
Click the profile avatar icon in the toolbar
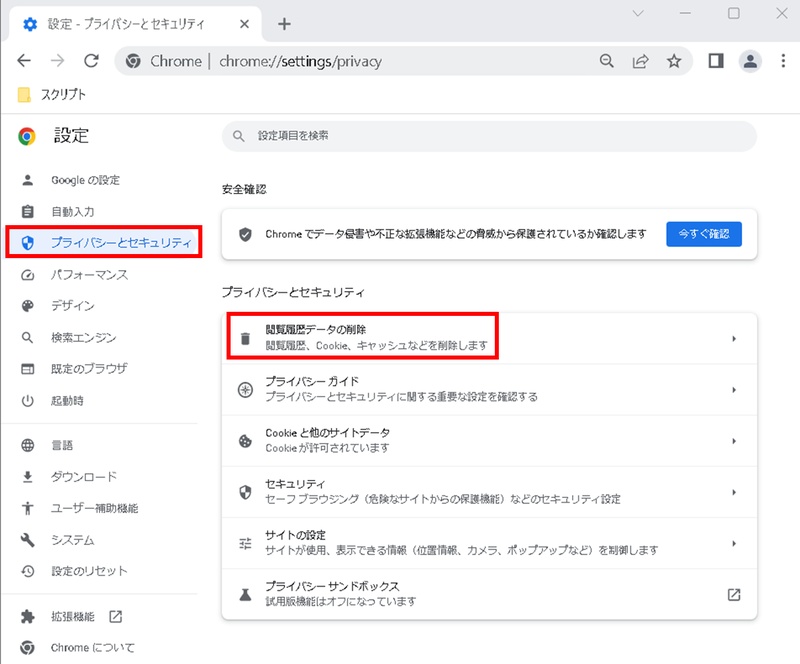click(x=751, y=61)
